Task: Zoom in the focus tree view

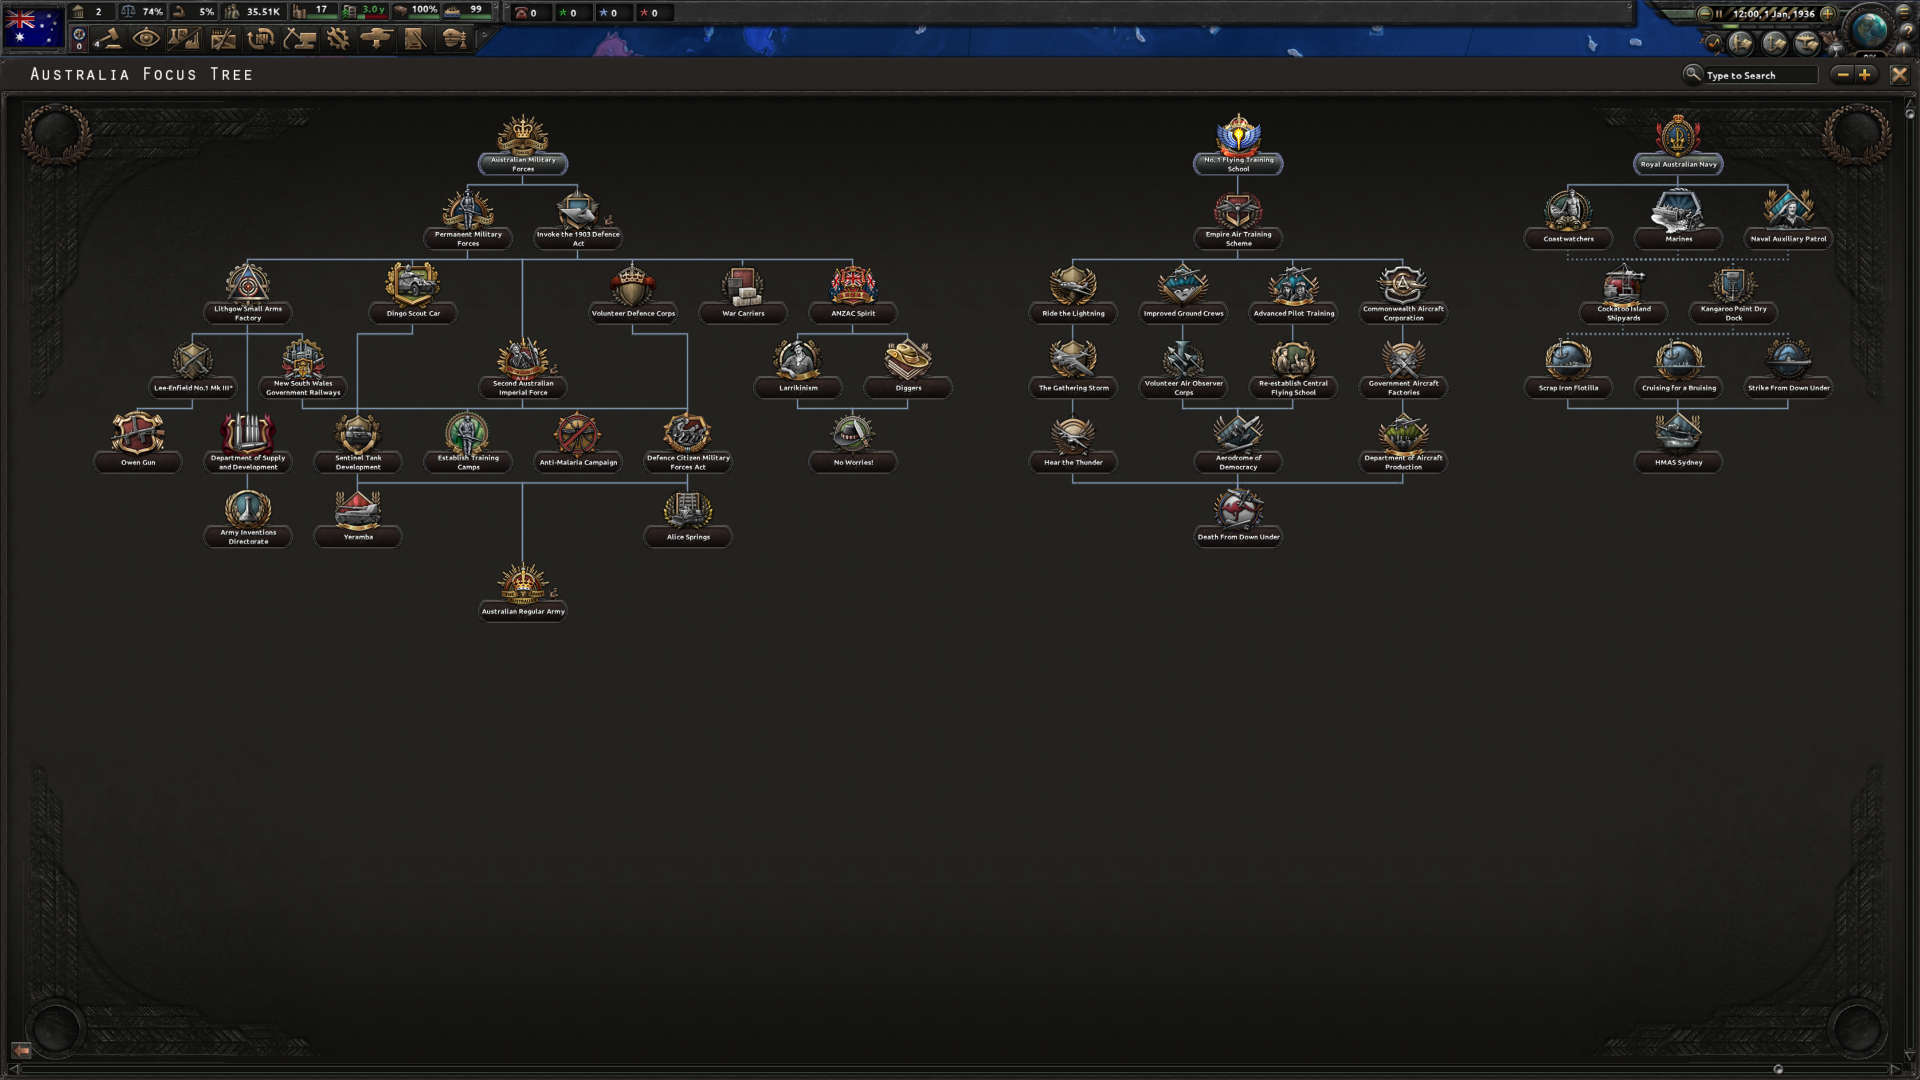Action: coord(1865,74)
